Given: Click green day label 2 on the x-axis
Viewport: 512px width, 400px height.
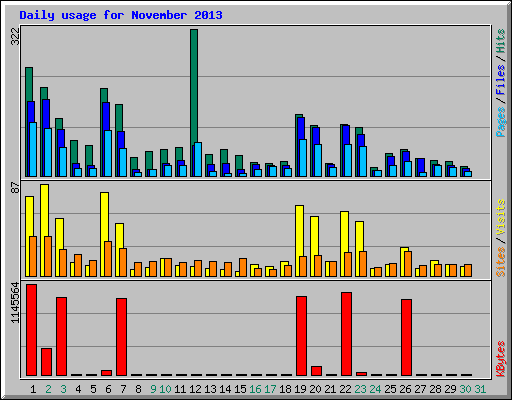Looking at the screenshot, I should click(48, 389).
